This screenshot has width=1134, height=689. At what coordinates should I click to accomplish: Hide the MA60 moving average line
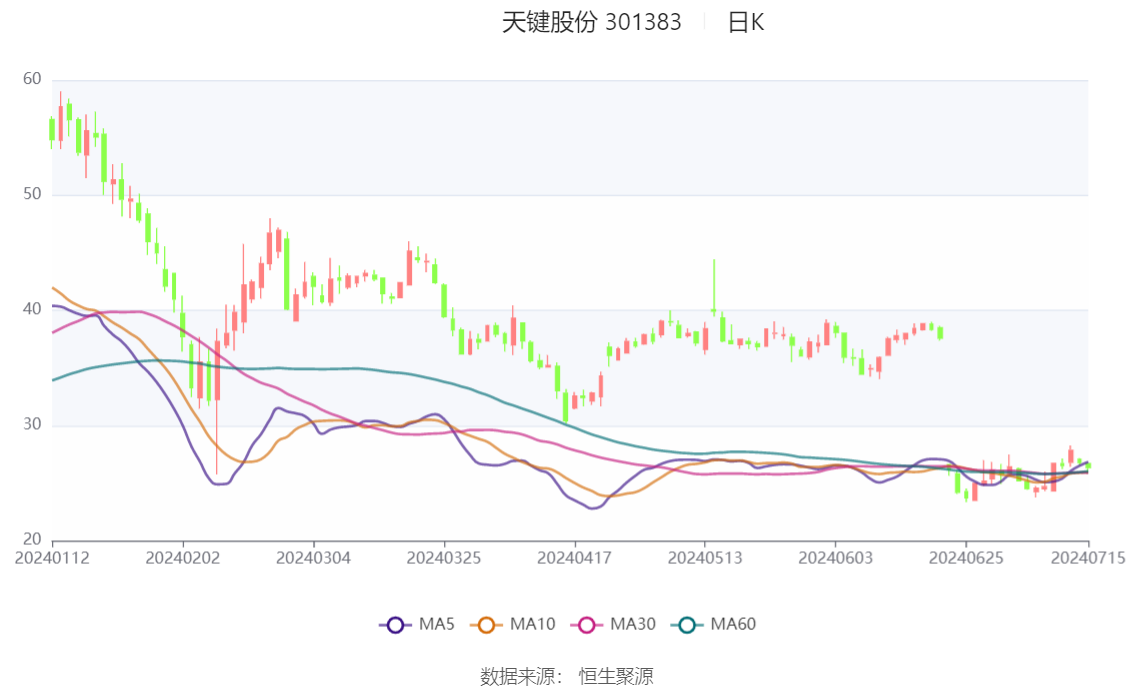pyautogui.click(x=714, y=625)
